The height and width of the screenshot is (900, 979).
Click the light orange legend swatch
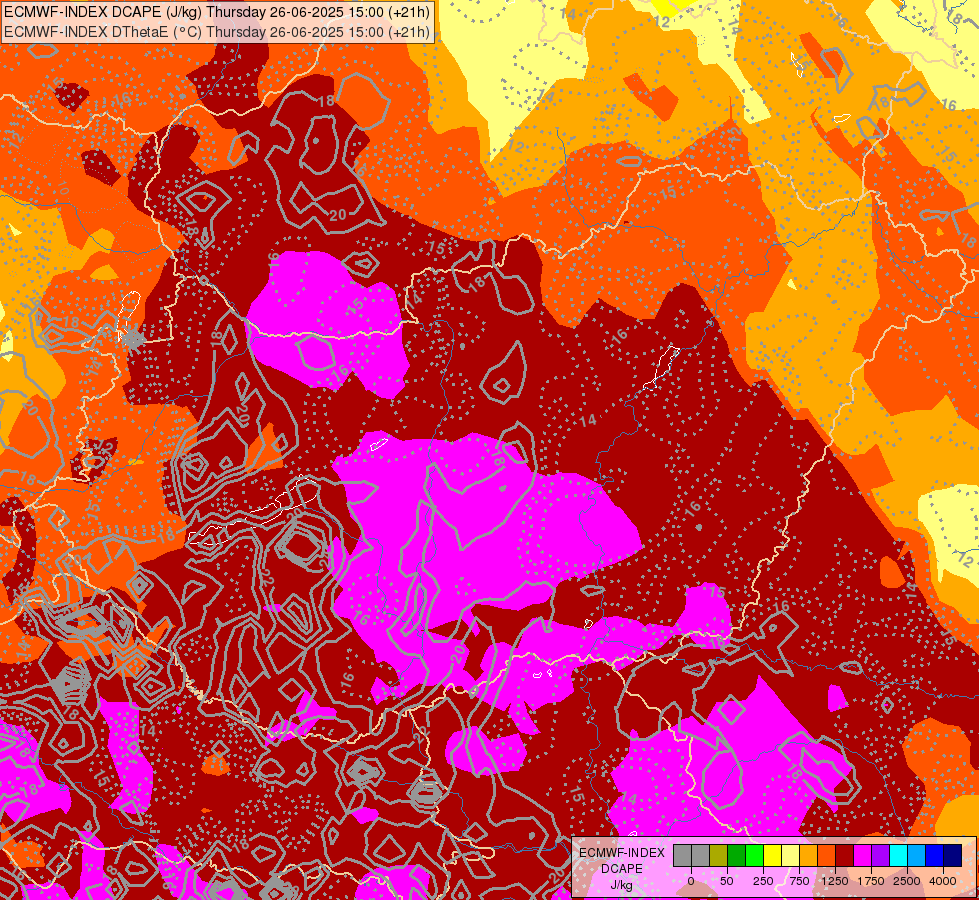click(809, 855)
